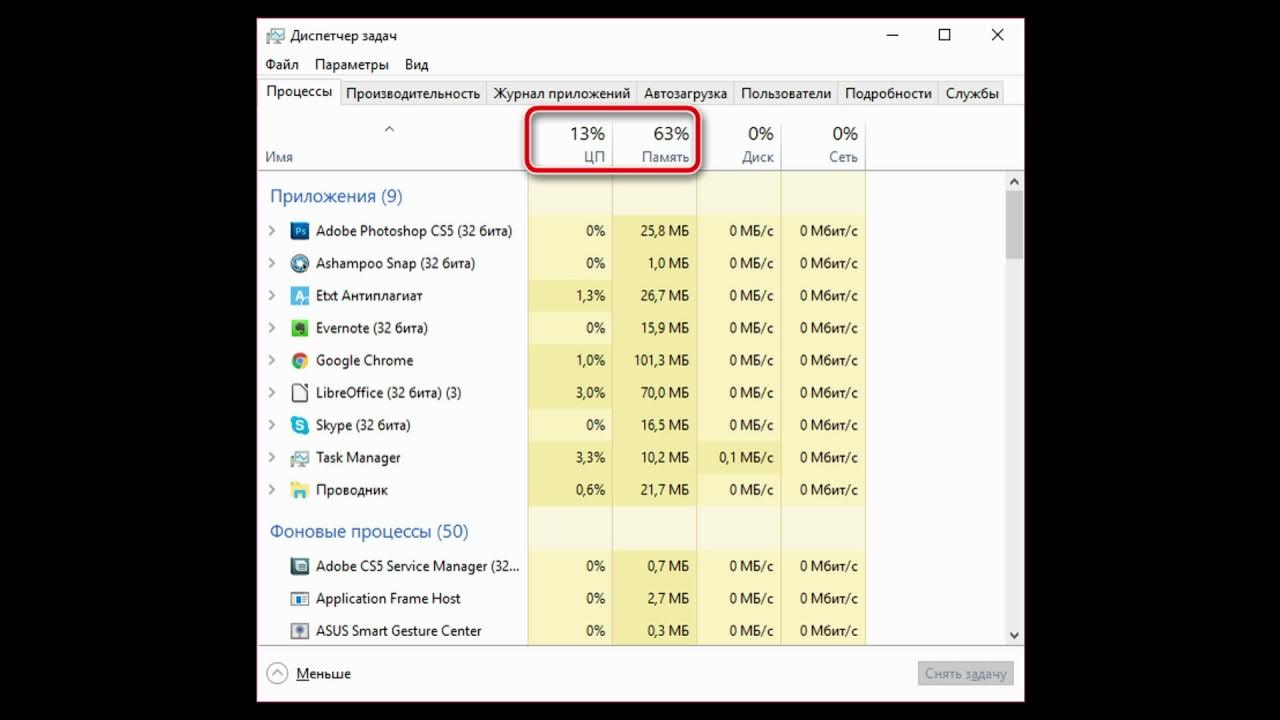Click the LibreOffice document icon
This screenshot has width=1280, height=720.
(299, 393)
